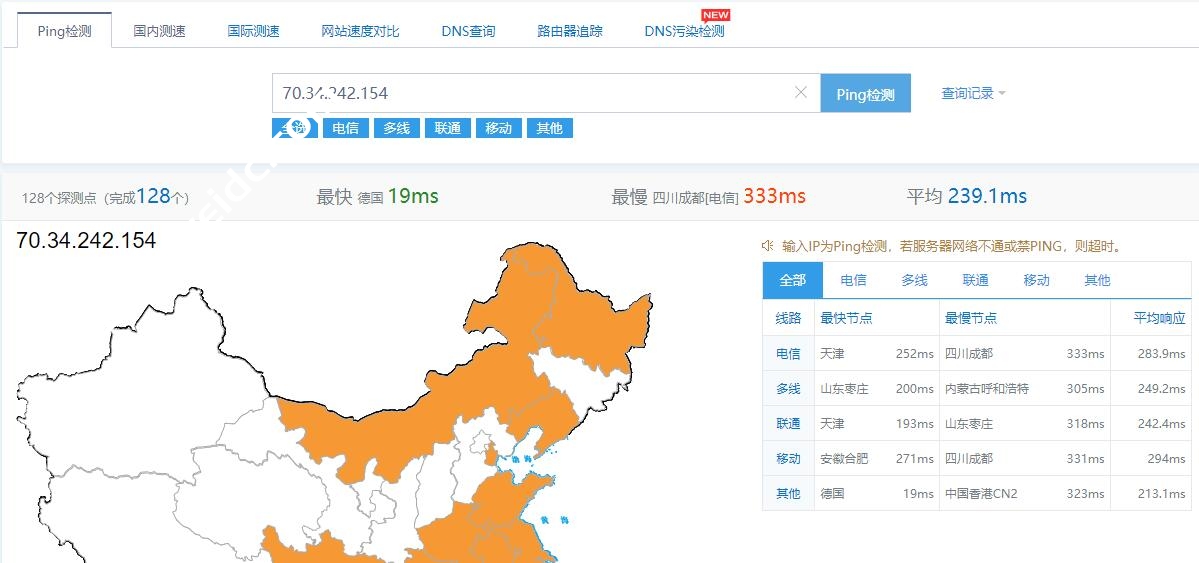Toggle the 电信 filter under search box
Viewport: 1199px width, 563px height.
point(346,128)
